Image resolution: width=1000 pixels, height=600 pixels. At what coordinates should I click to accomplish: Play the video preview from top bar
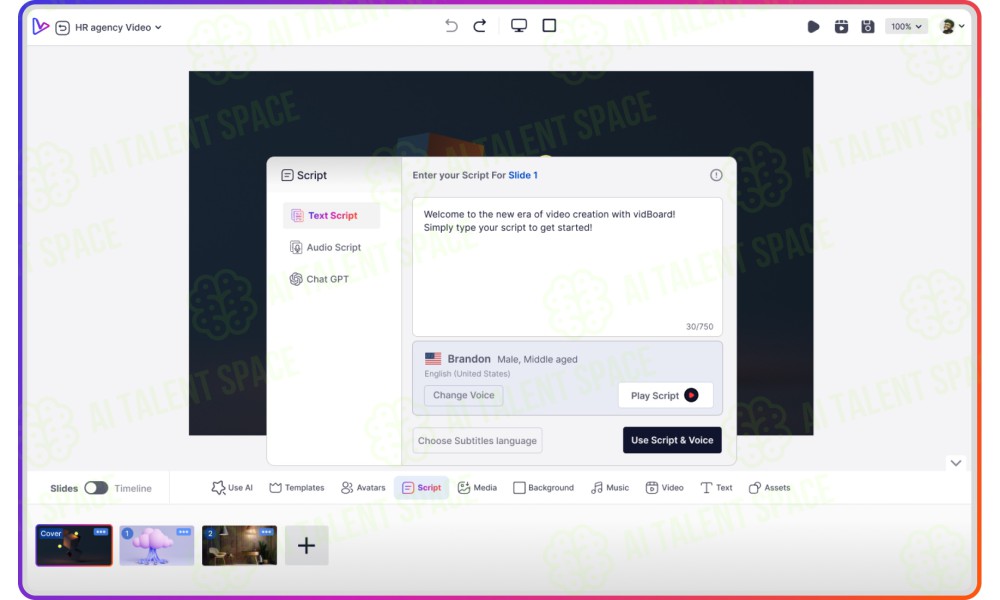coord(813,27)
